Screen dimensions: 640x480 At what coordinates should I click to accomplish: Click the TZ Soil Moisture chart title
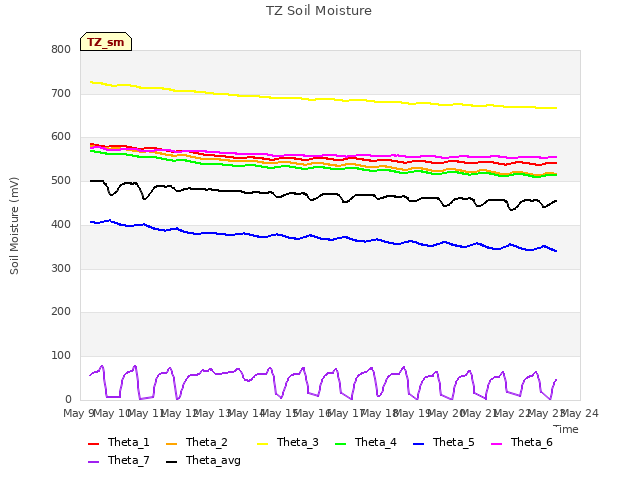click(319, 11)
